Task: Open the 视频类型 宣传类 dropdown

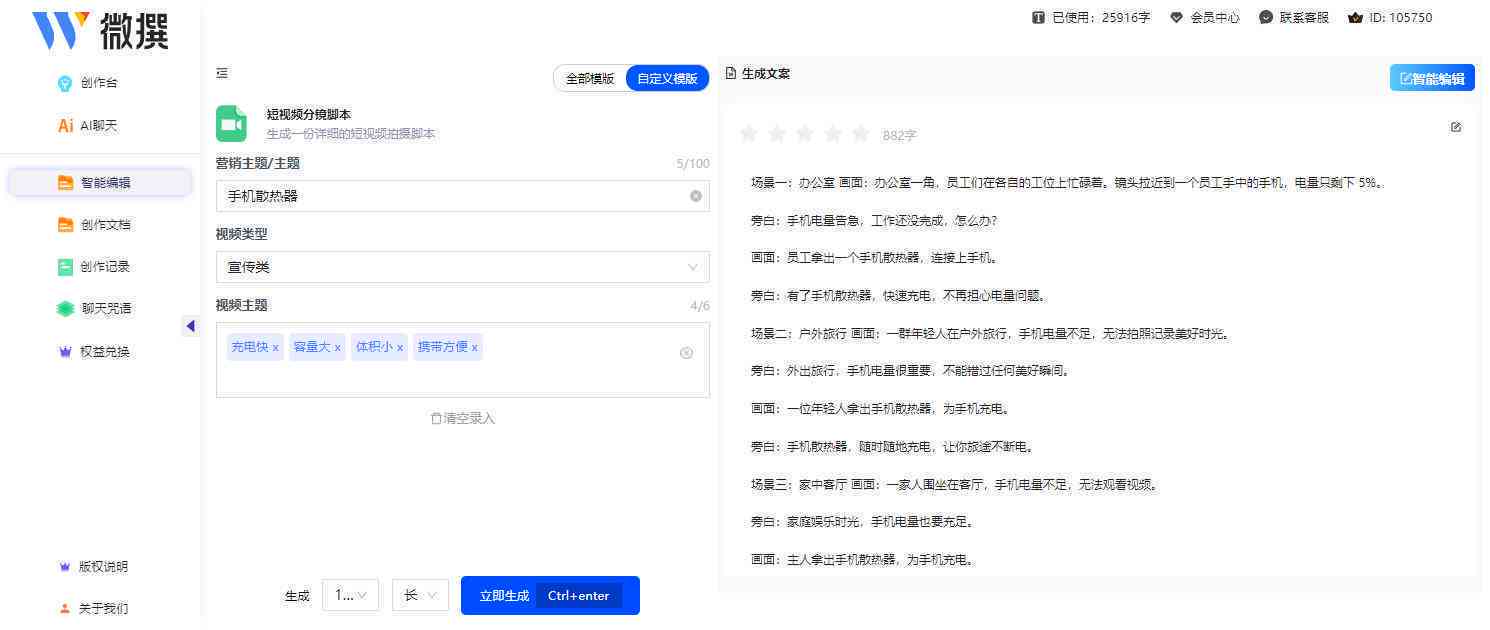Action: 462,267
